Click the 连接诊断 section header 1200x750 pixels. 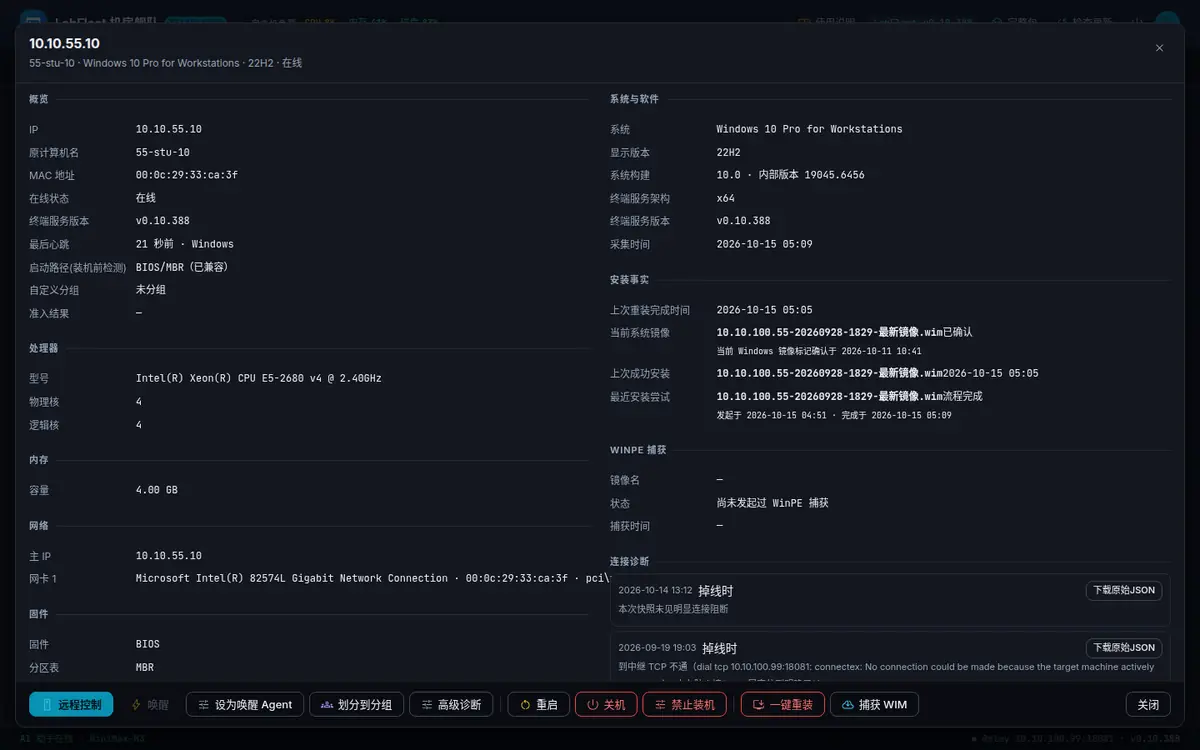click(629, 562)
